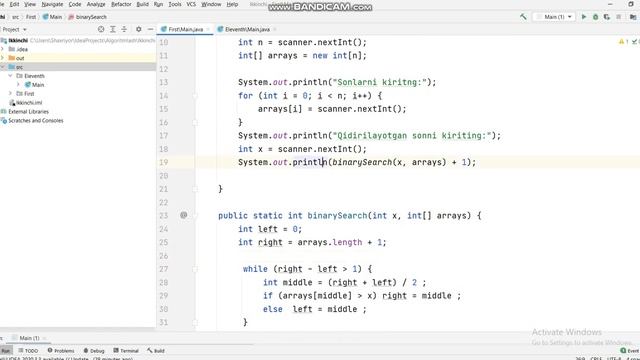640x360 pixels.
Task: Click the binarySearch method breadcrumb
Action: point(88,17)
